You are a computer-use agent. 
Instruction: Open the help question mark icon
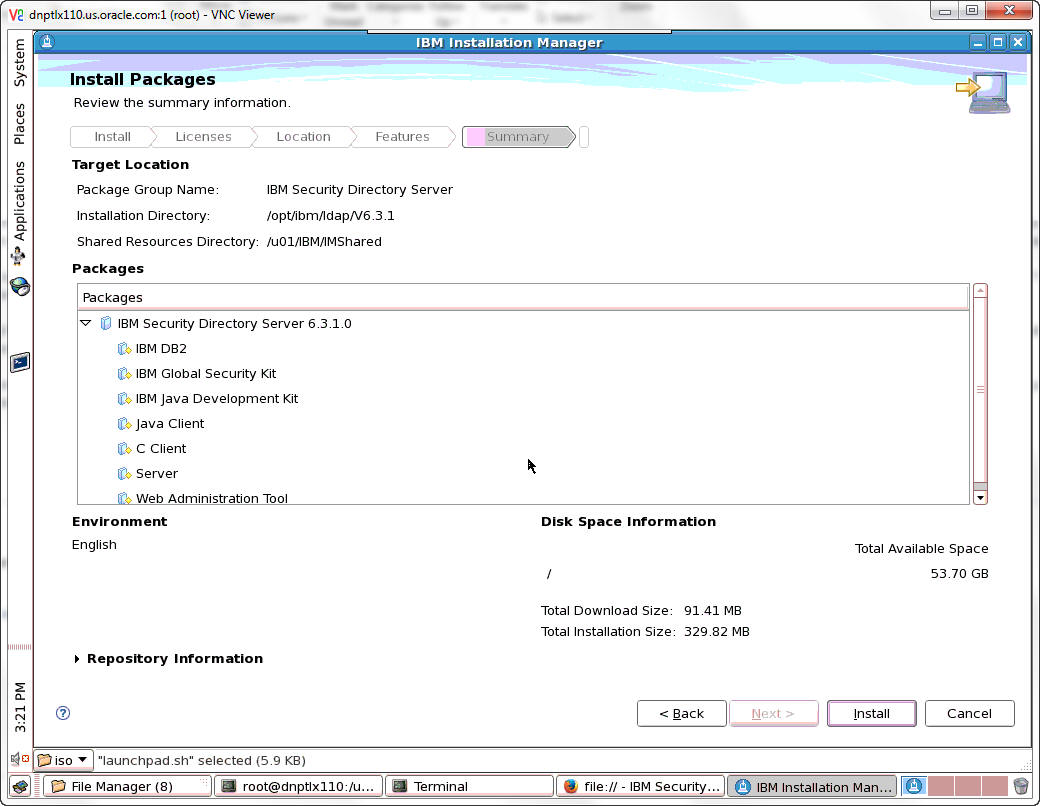pyautogui.click(x=63, y=713)
